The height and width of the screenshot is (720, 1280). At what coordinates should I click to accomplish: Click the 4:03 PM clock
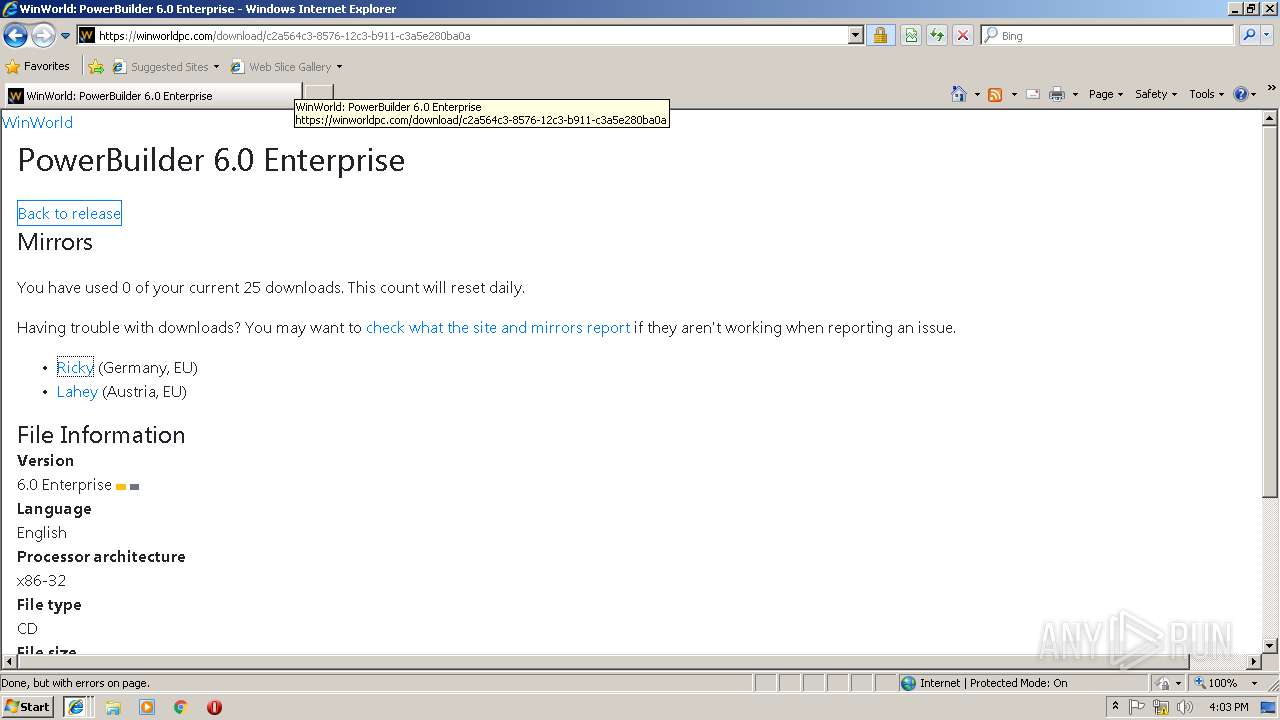[1228, 707]
